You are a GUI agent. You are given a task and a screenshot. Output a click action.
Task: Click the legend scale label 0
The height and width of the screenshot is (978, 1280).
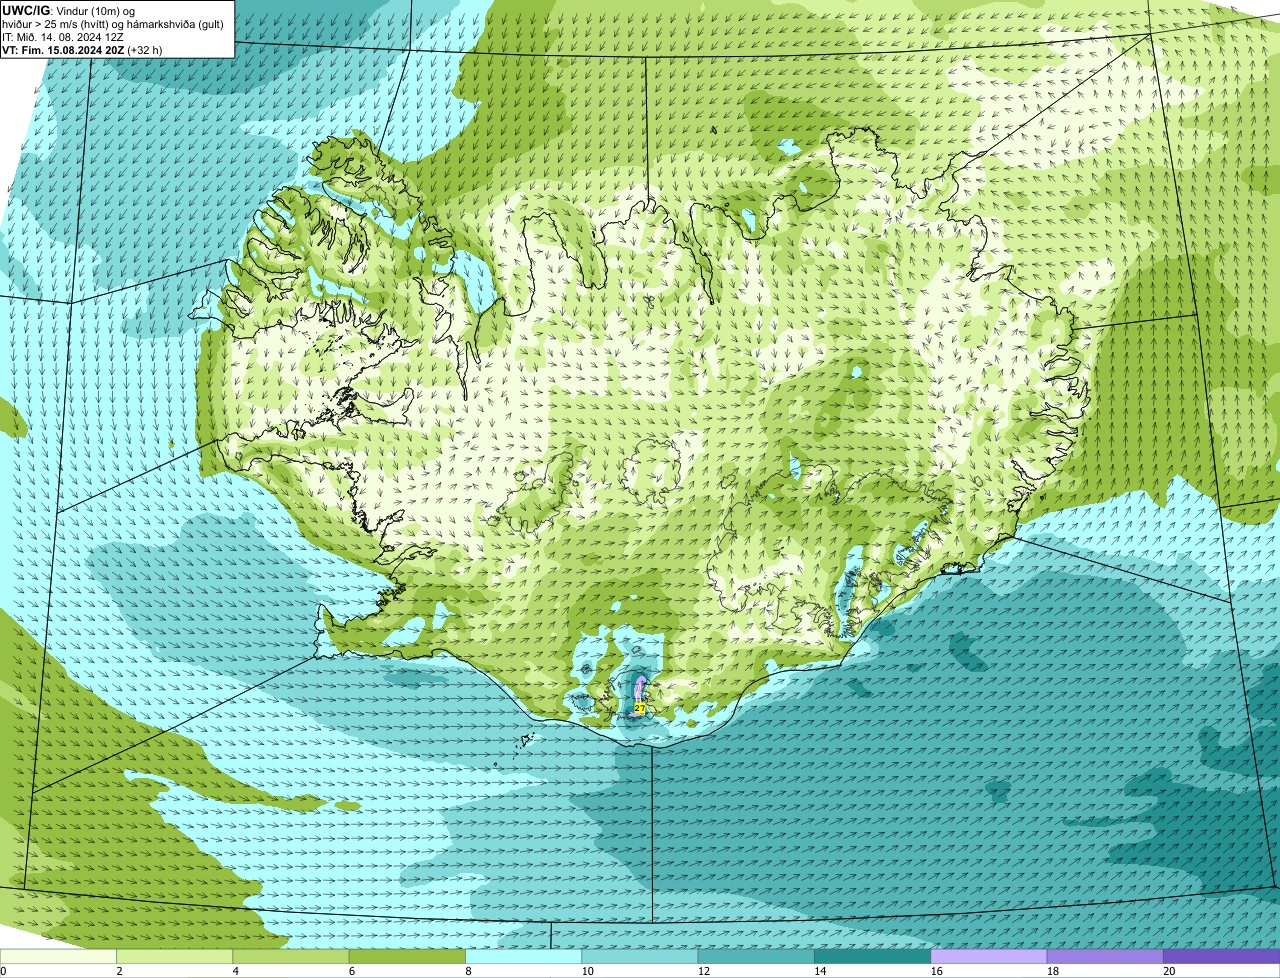(4, 971)
